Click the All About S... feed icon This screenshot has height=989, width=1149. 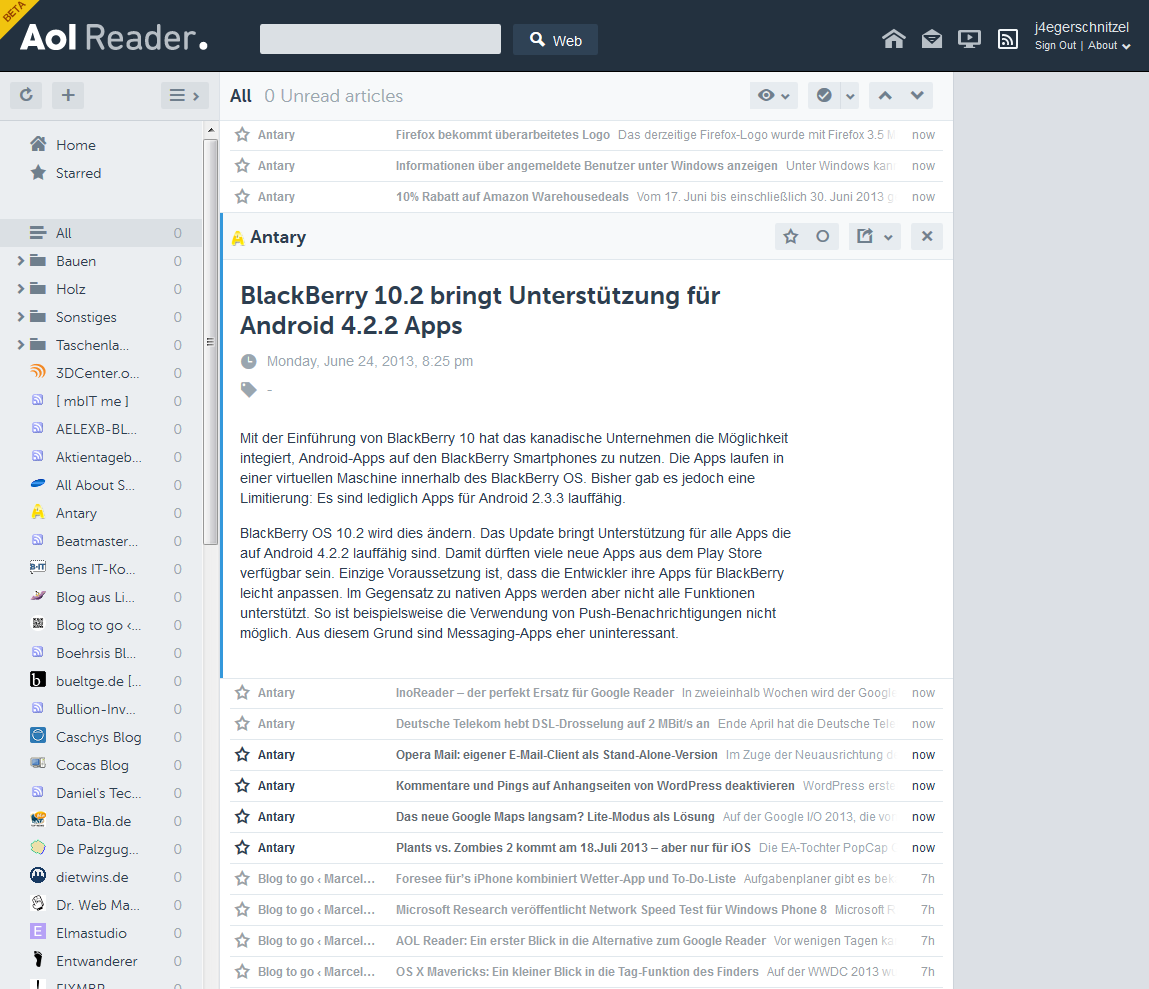pyautogui.click(x=38, y=484)
